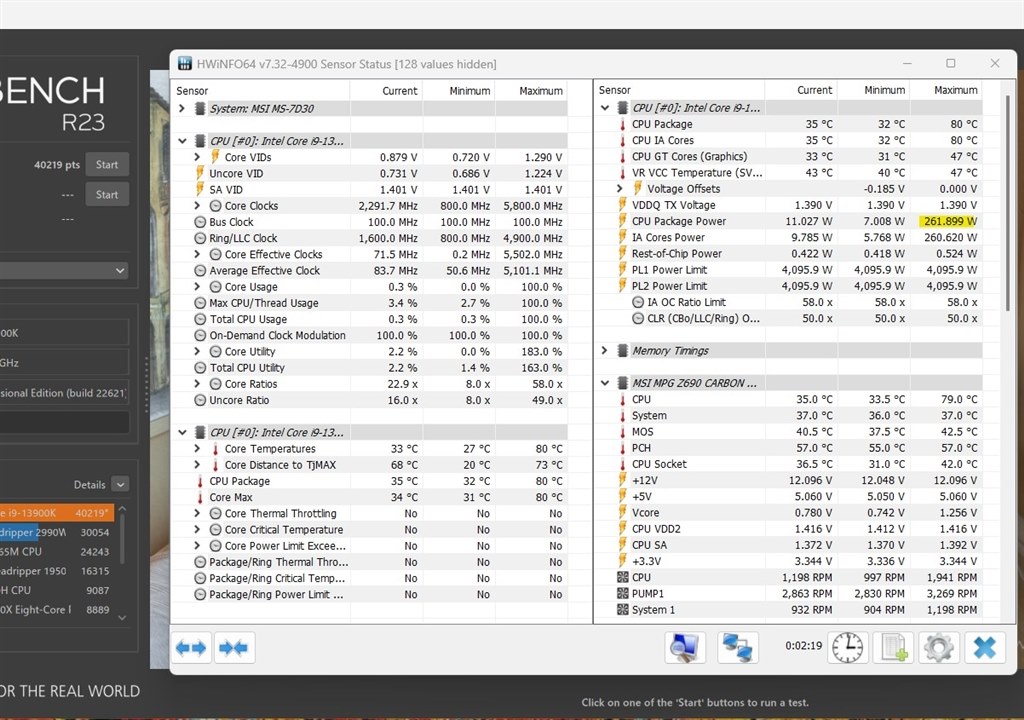Click the Total CPU Usage circle icon
Screen dimensions: 1024x720
pyautogui.click(x=200, y=319)
